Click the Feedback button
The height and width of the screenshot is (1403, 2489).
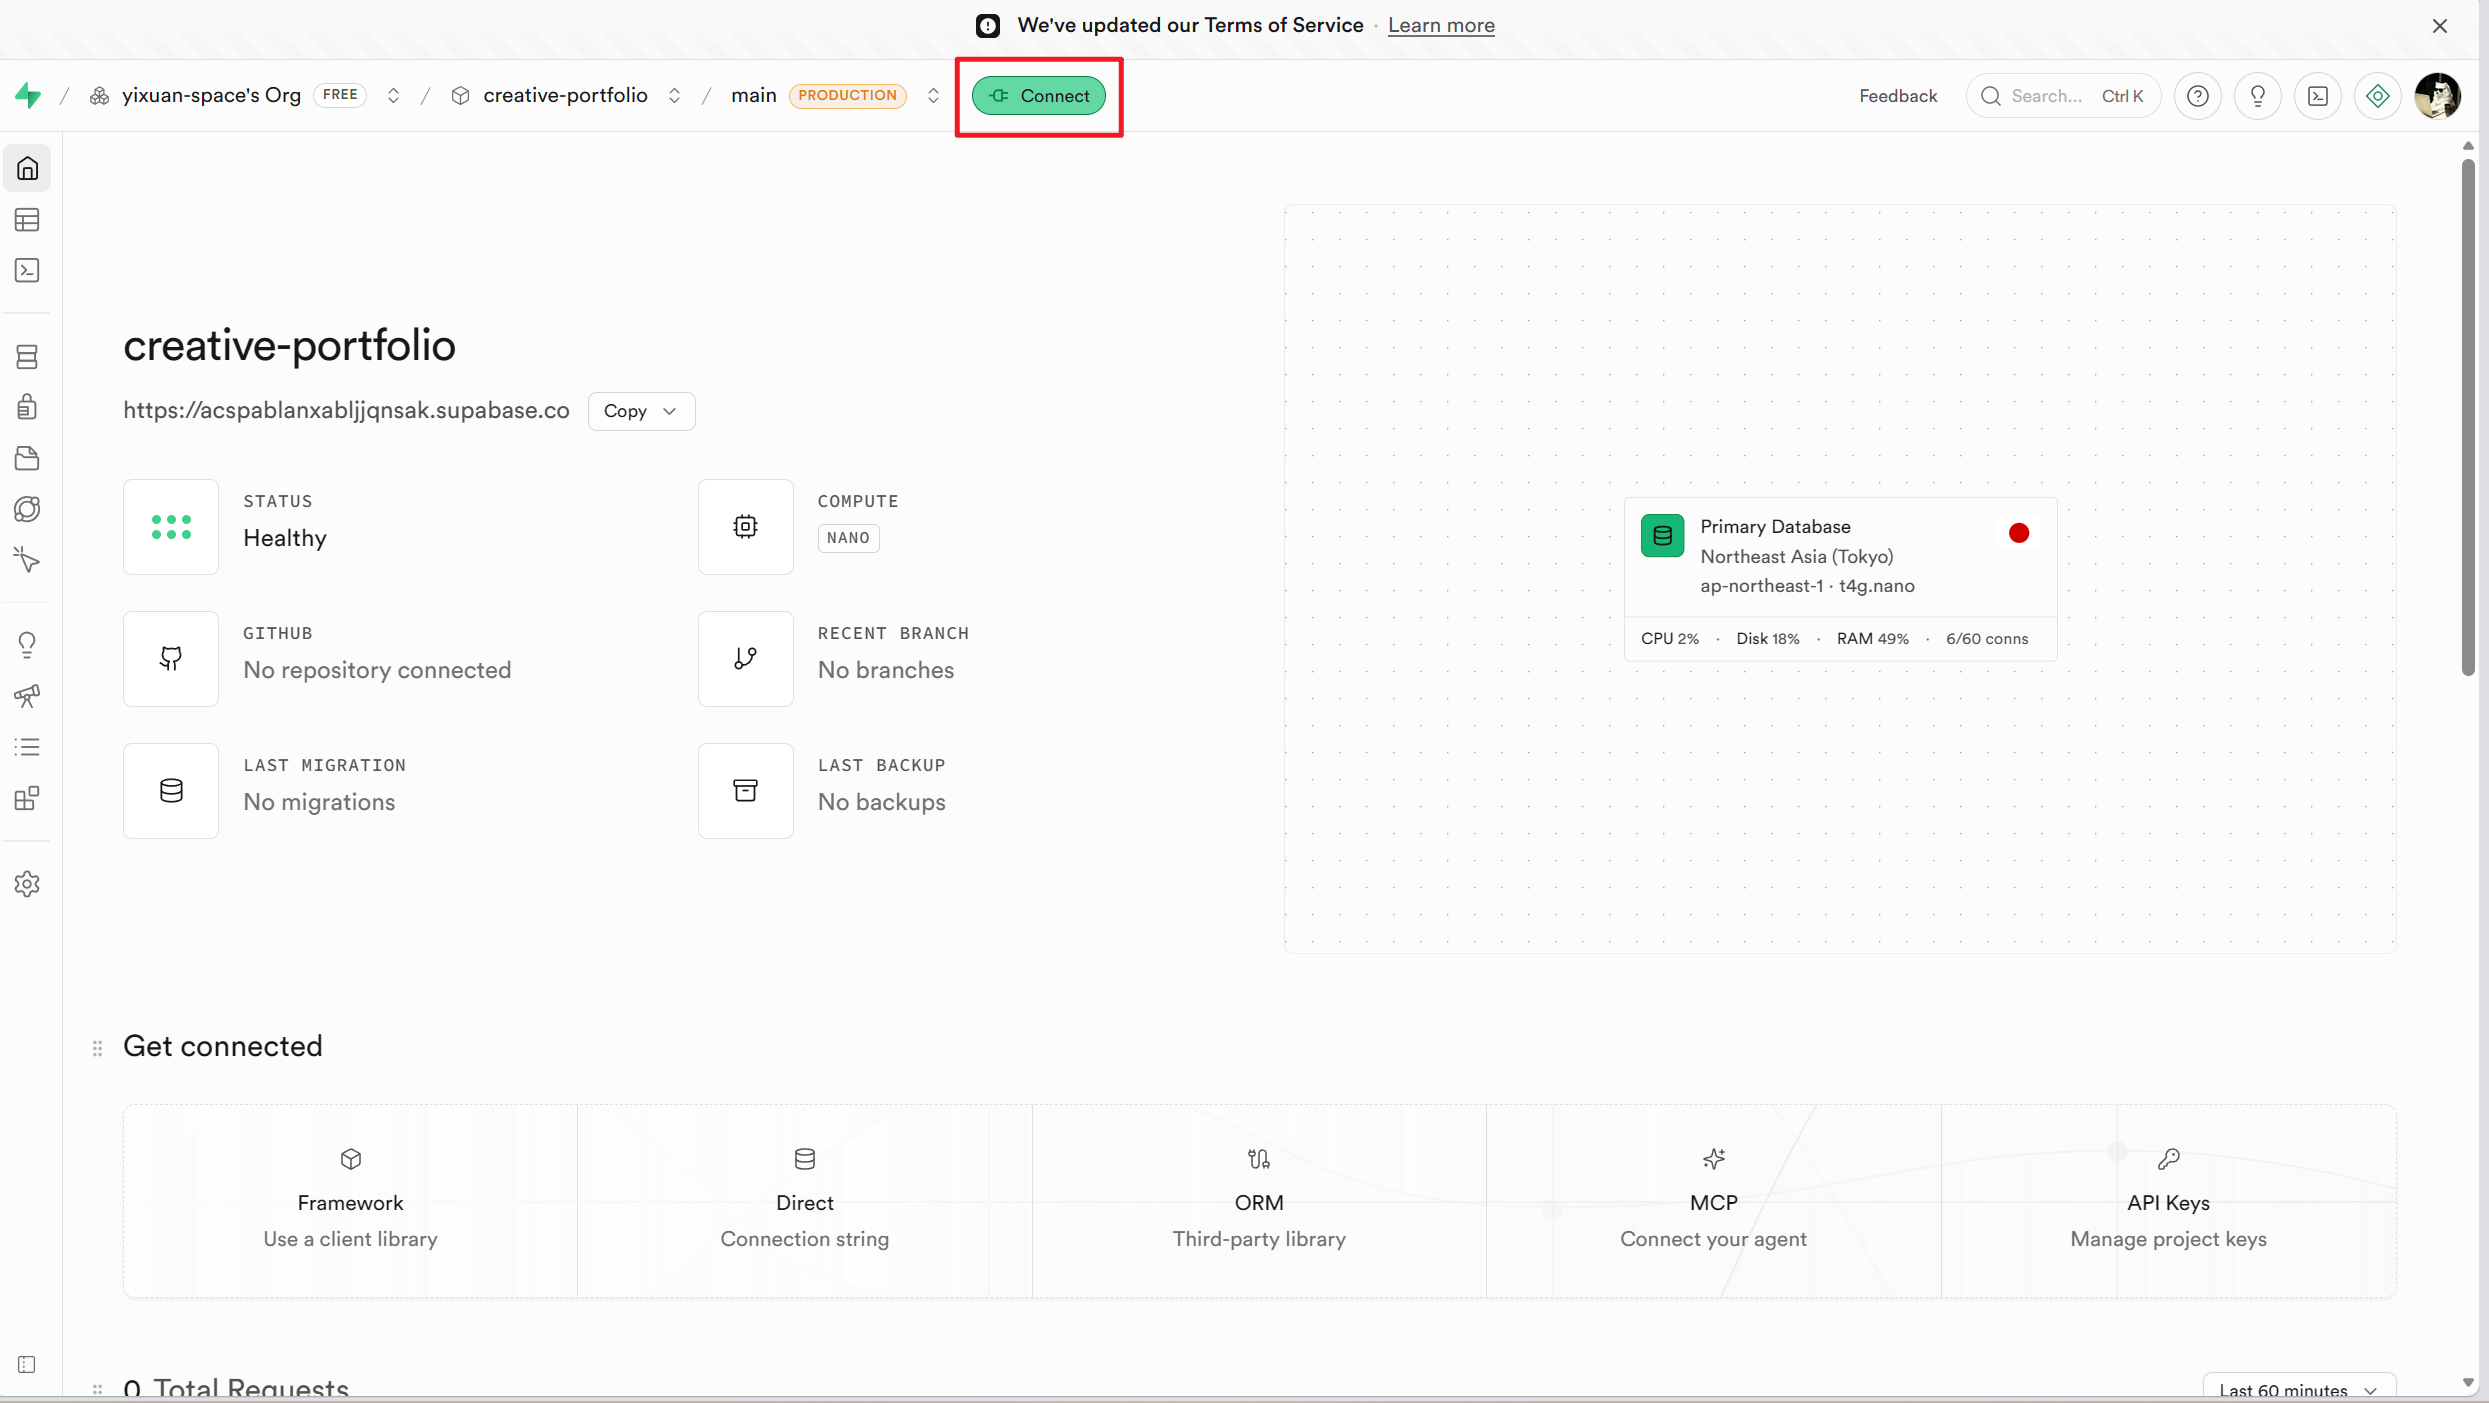pyautogui.click(x=1898, y=96)
